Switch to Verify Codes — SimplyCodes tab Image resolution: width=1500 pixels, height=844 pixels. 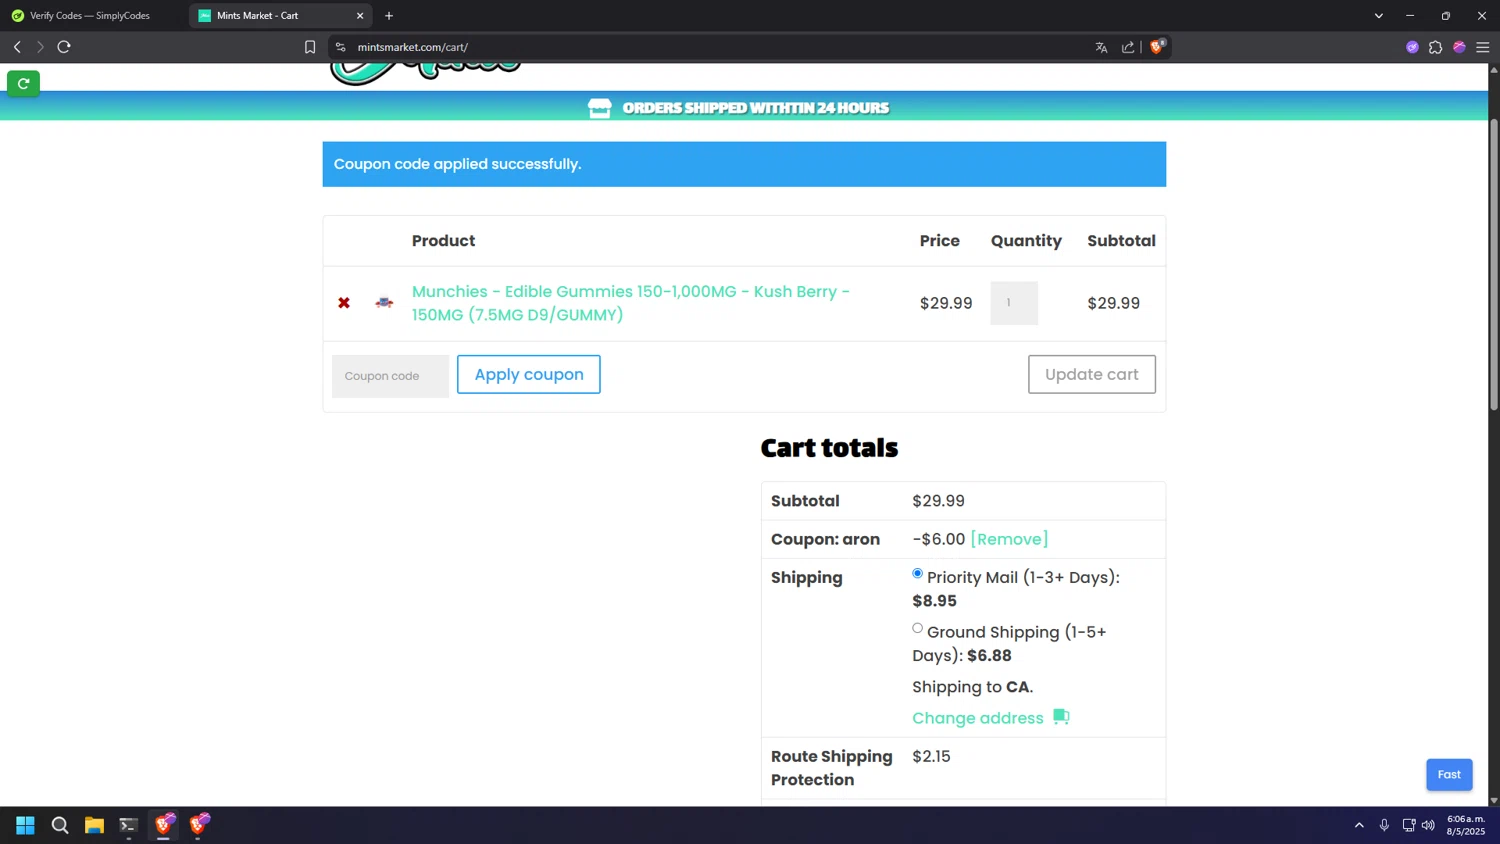90,16
